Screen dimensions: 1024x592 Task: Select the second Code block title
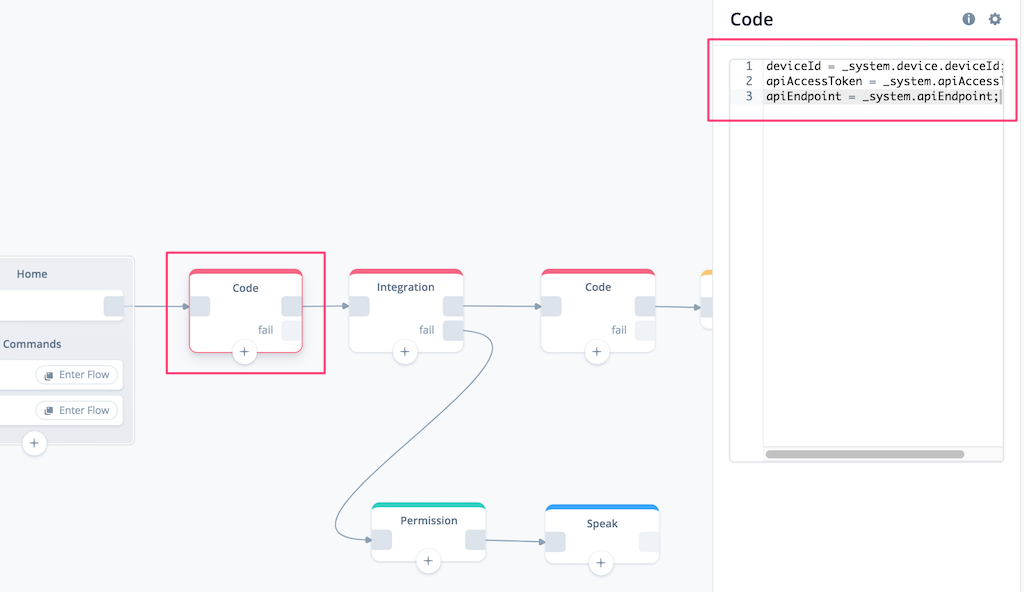click(x=598, y=287)
